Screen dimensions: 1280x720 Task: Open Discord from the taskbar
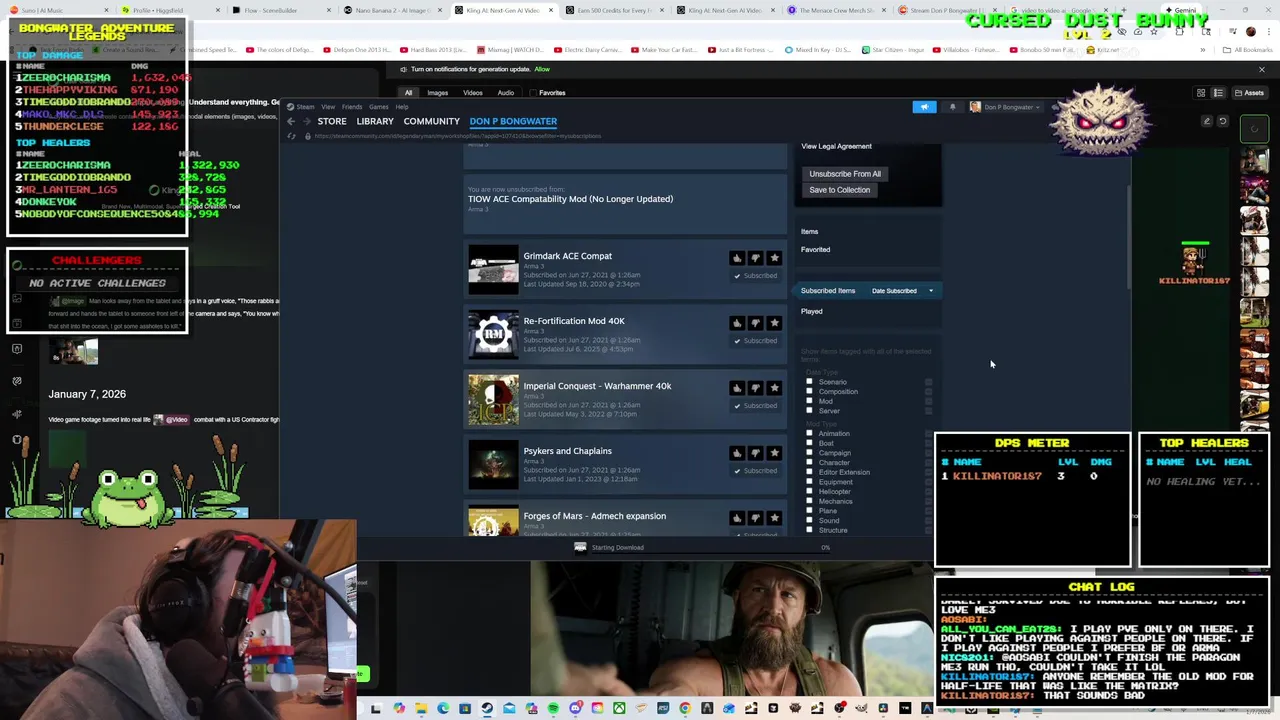pos(575,709)
